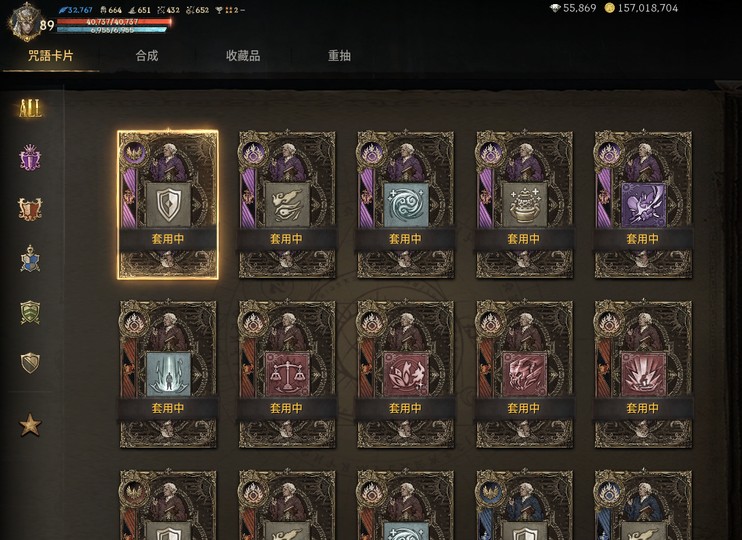This screenshot has height=540, width=742.
Task: Select the red balance scales card
Action: (287, 374)
